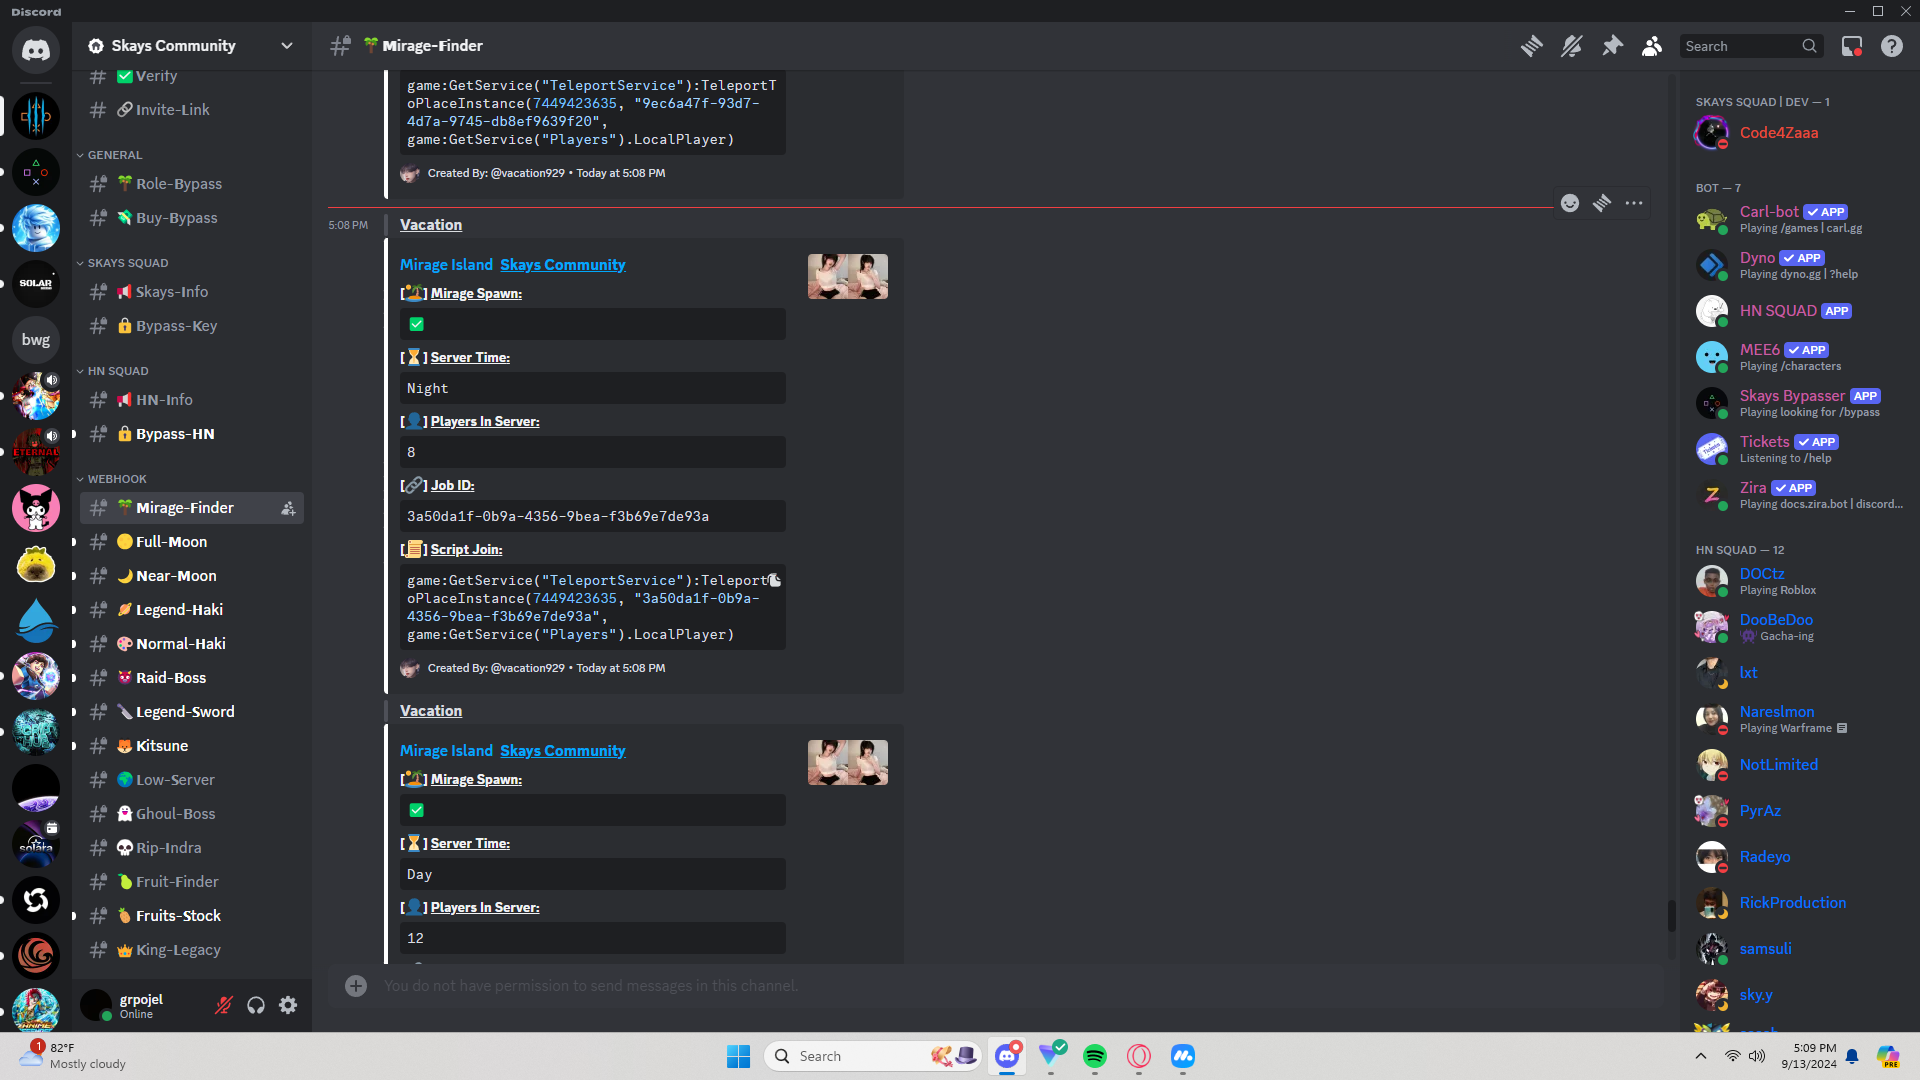Viewport: 1920px width, 1080px height.
Task: Open volume speaker icon in tray
Action: coord(1757,1056)
